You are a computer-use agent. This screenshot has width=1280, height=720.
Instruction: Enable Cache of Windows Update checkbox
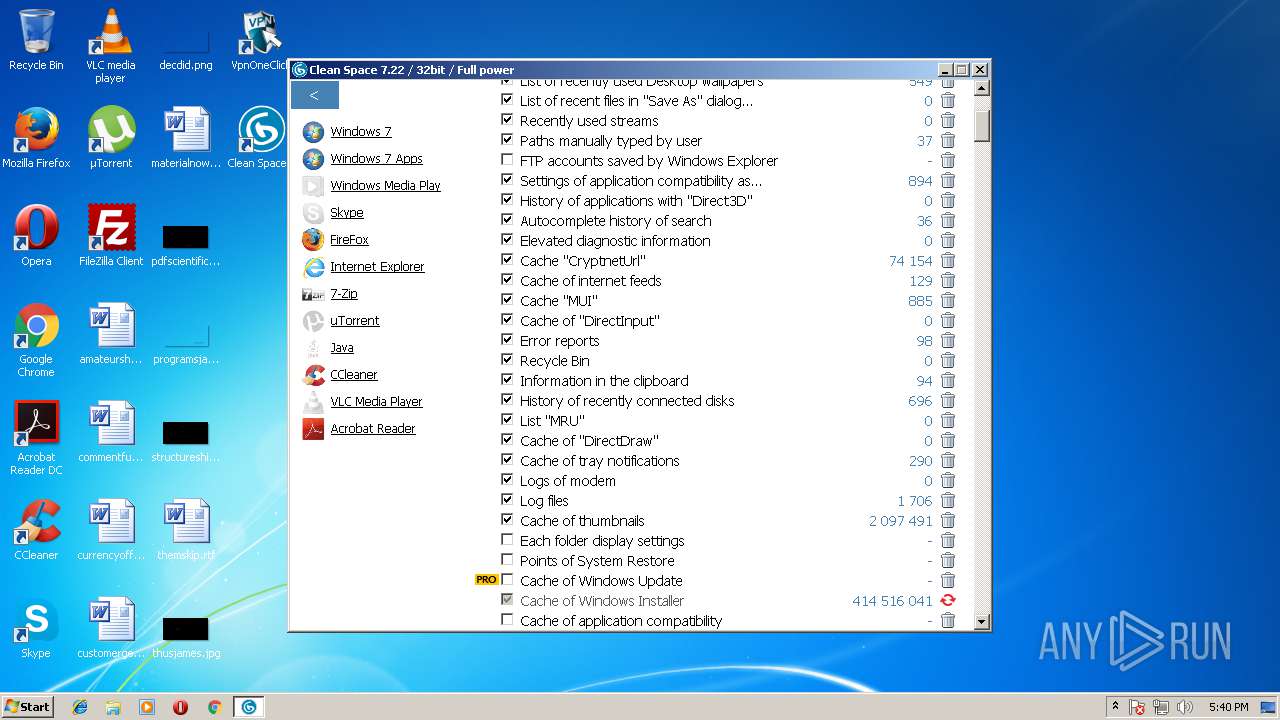(507, 580)
